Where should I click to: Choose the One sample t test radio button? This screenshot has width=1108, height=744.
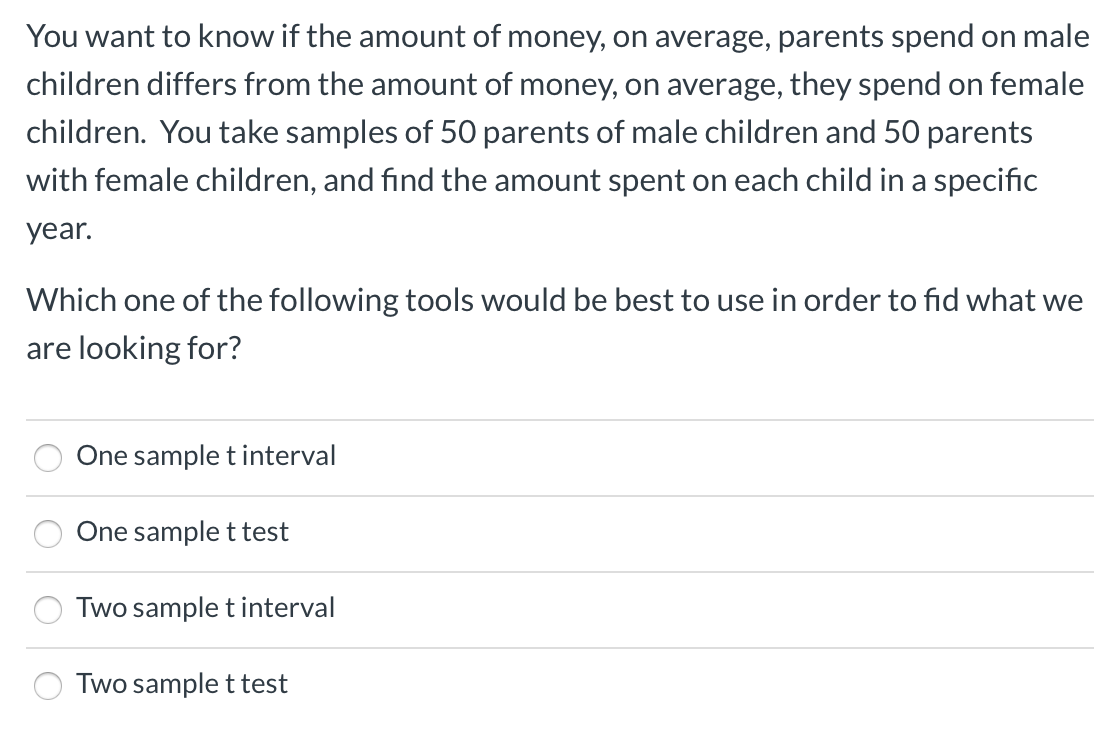click(48, 533)
